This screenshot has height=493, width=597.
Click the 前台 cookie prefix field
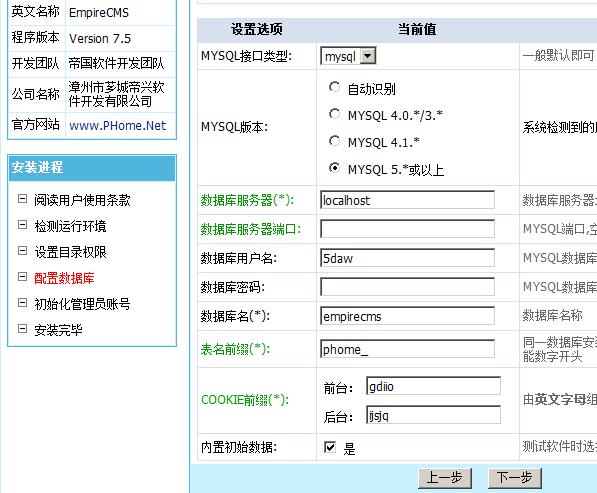(433, 386)
